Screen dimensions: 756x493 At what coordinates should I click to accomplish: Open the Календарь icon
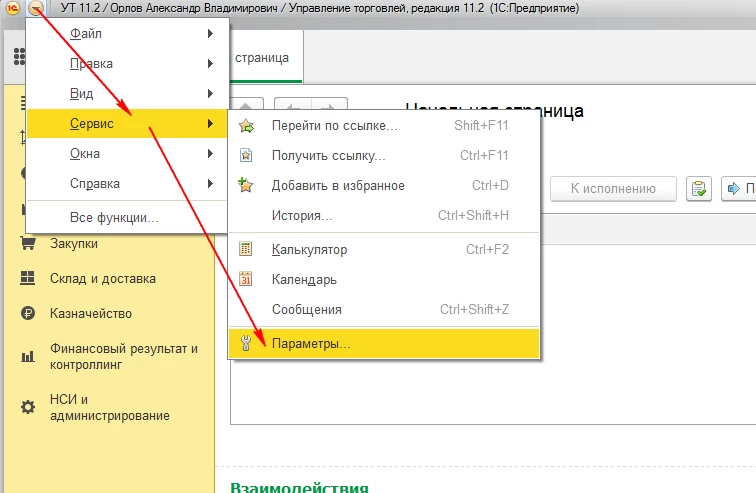(247, 280)
